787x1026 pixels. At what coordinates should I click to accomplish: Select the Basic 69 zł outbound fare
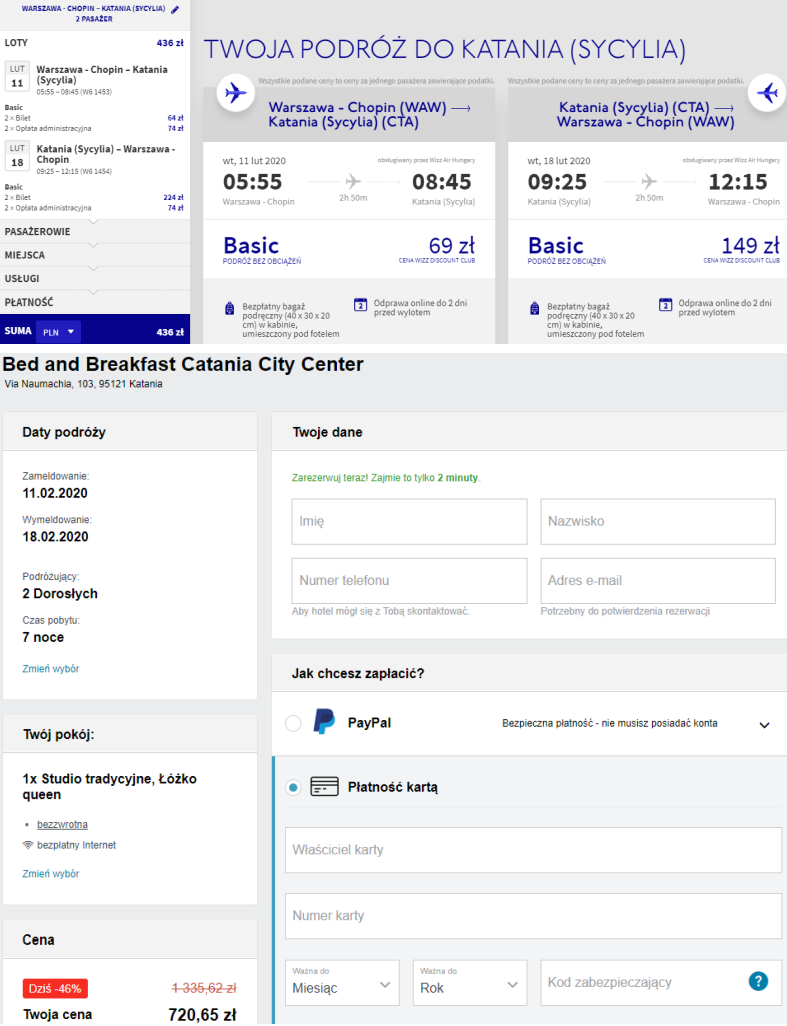[349, 249]
